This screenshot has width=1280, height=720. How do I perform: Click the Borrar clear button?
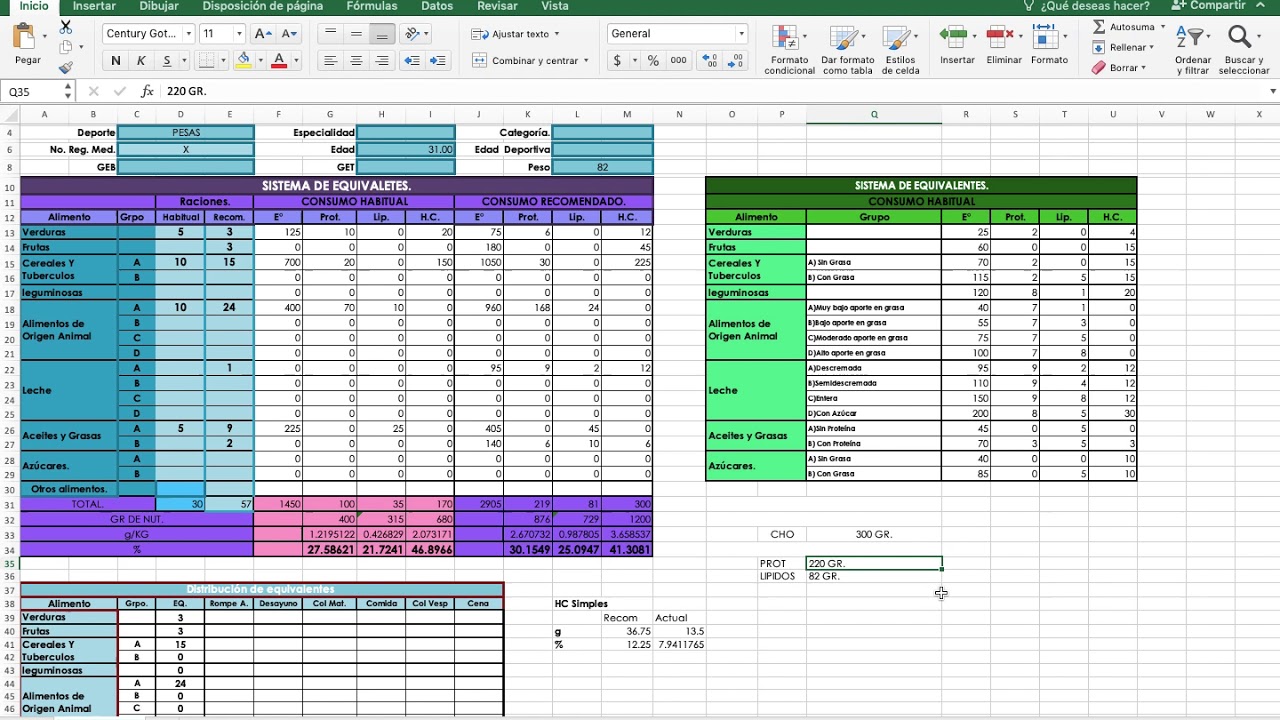pyautogui.click(x=1116, y=67)
